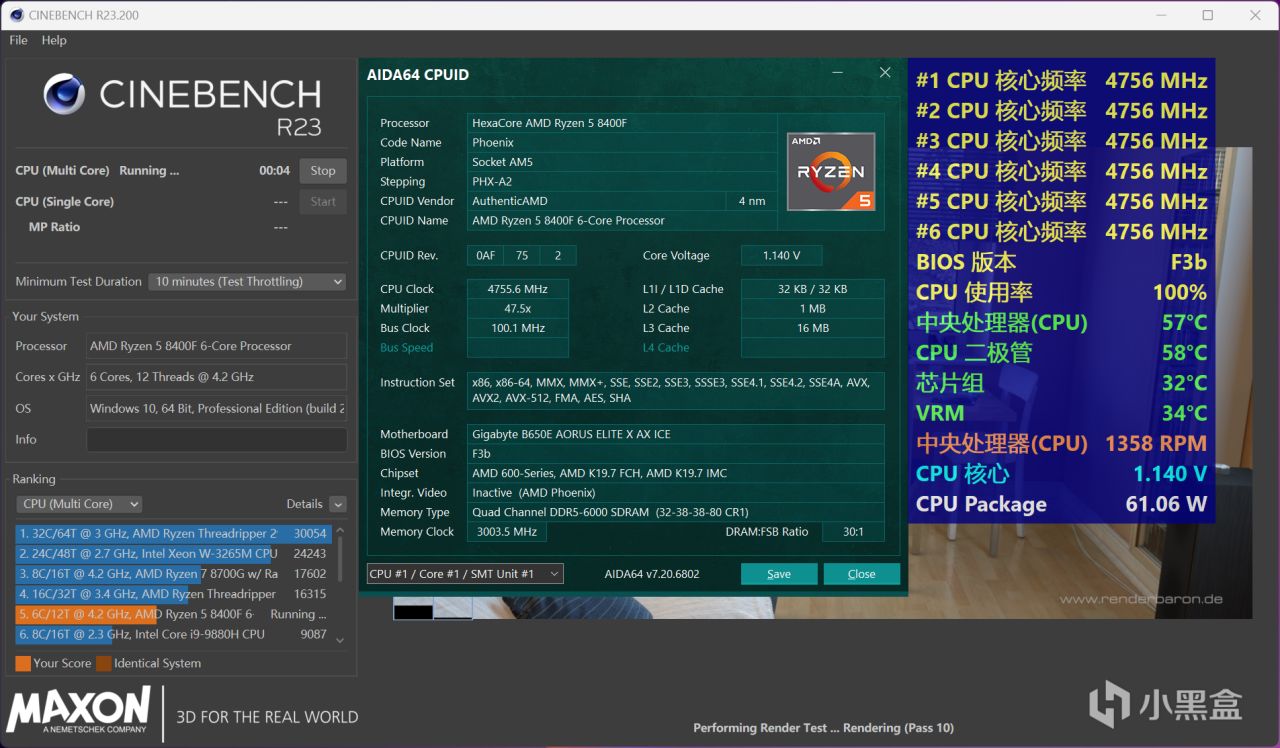Click the '6 Cores, 12 Threads @ 4.2 GHz' field
Screen dimensions: 1280x748
(x=217, y=377)
